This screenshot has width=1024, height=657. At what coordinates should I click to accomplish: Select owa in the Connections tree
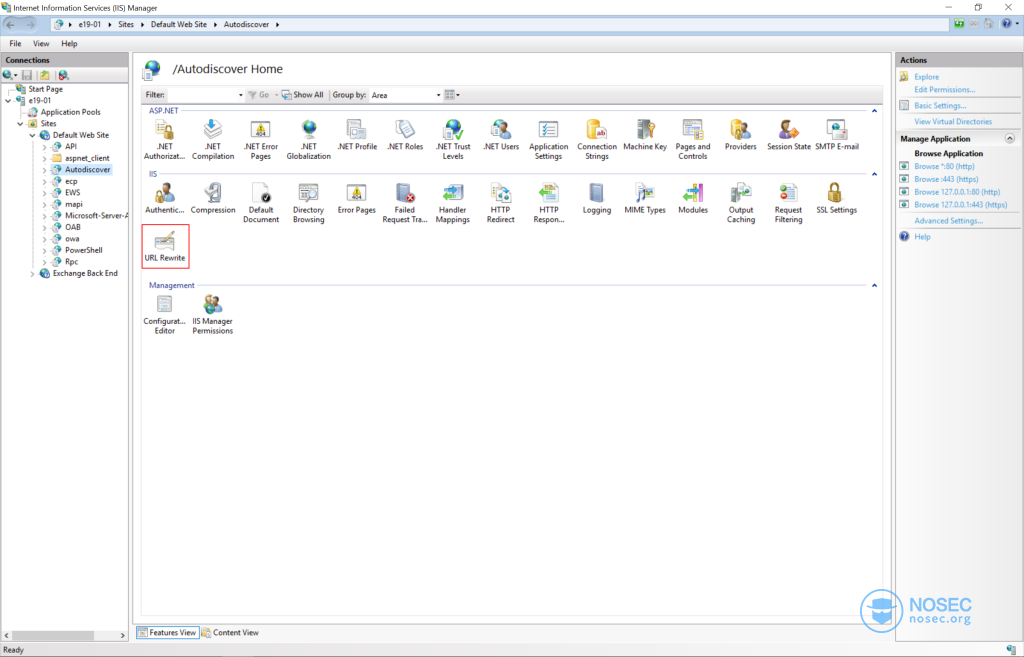pos(72,239)
